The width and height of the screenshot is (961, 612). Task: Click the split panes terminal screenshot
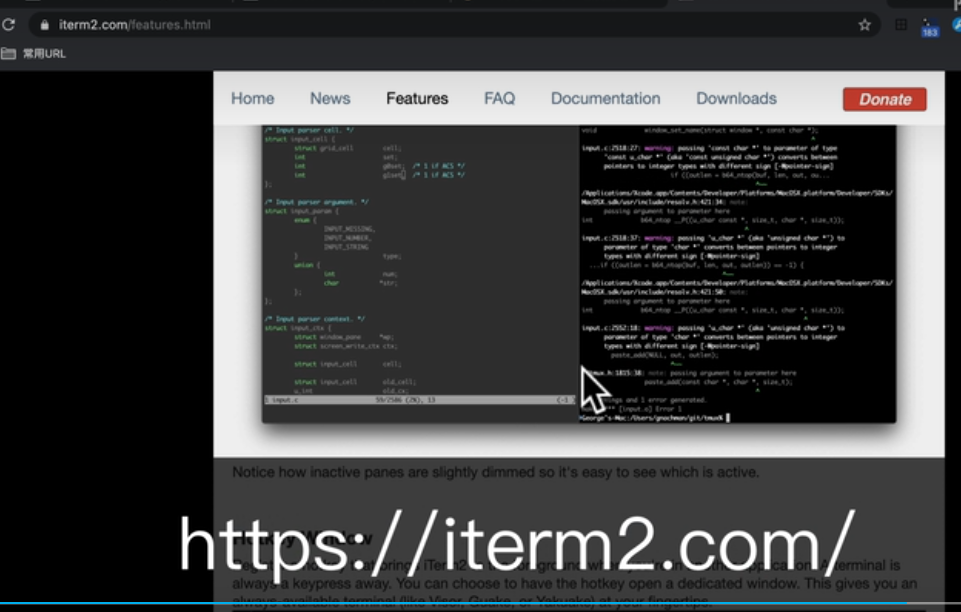(579, 274)
